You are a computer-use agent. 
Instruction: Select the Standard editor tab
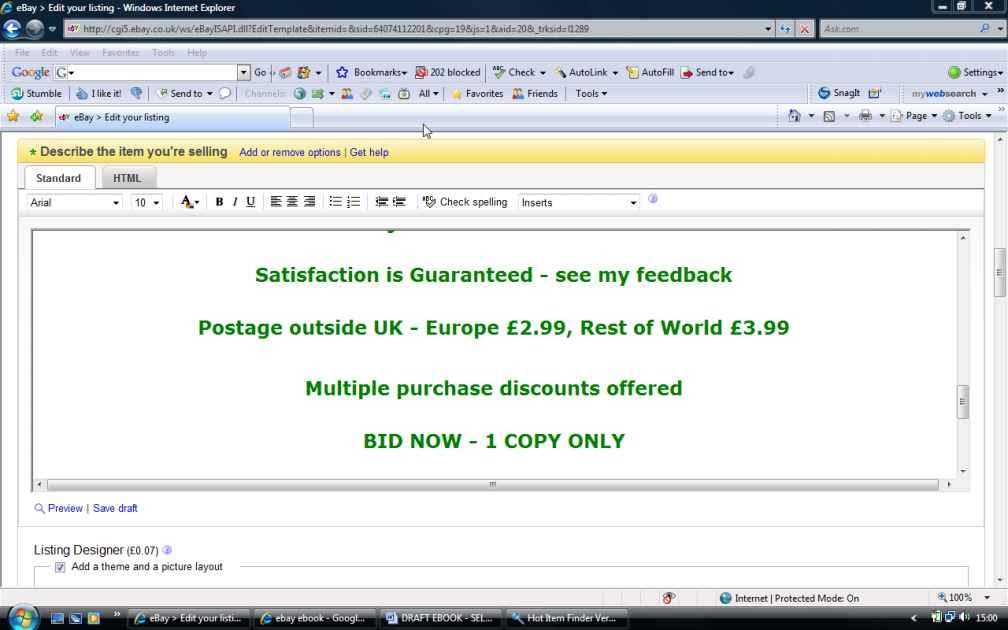point(59,178)
